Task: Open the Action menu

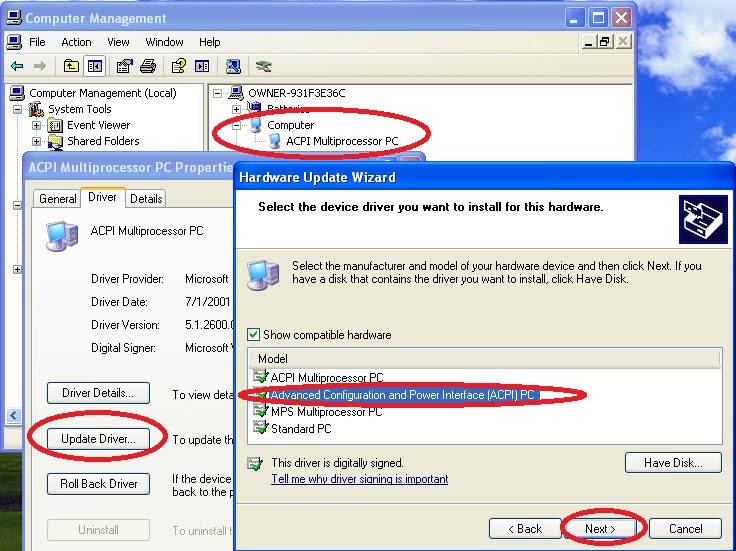Action: pos(76,42)
